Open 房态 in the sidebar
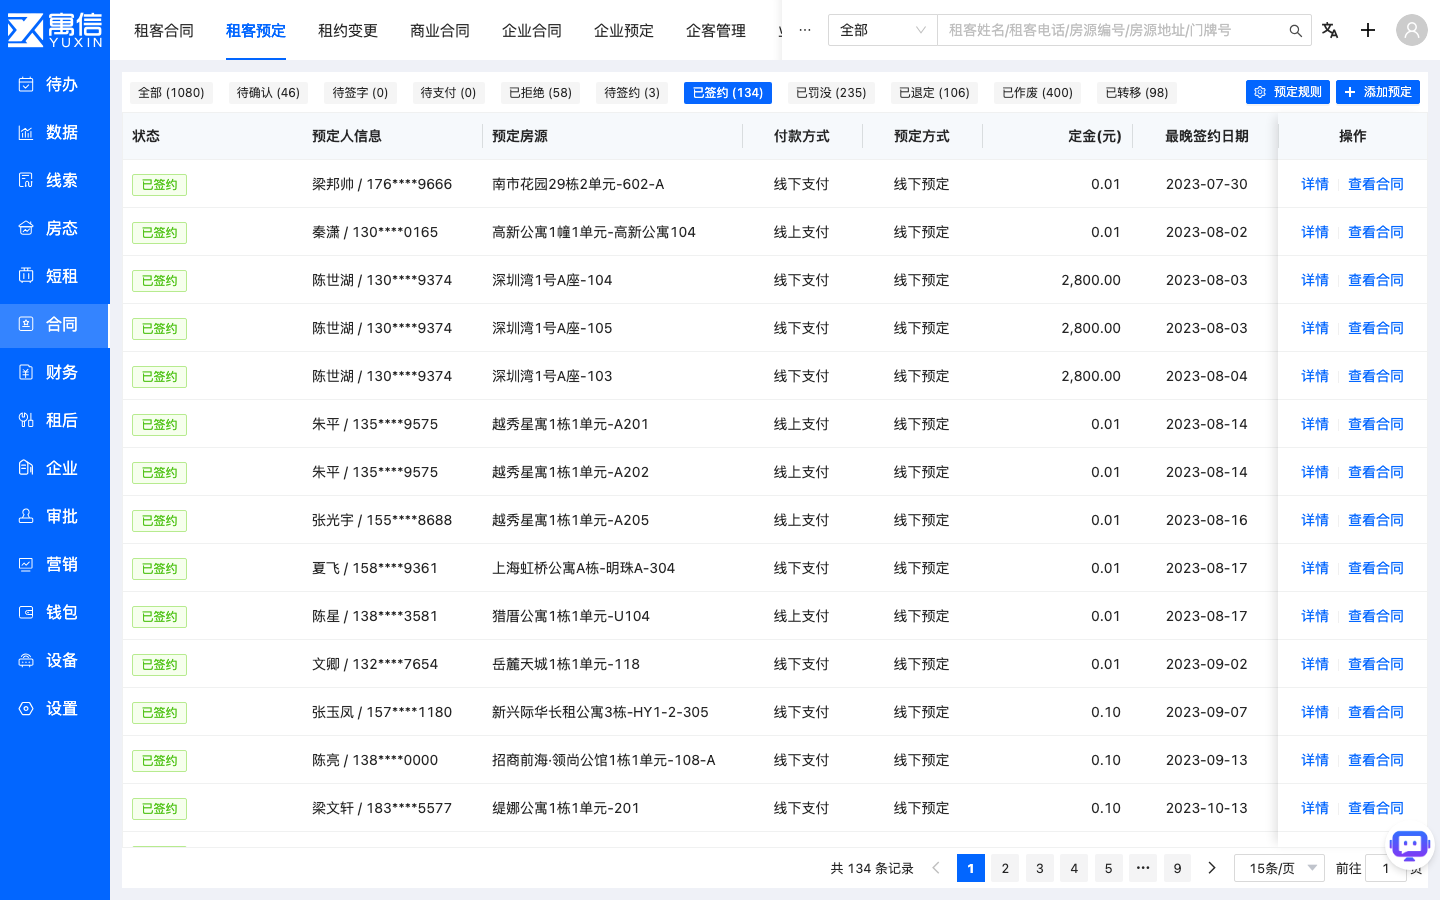This screenshot has width=1440, height=900. pyautogui.click(x=54, y=228)
